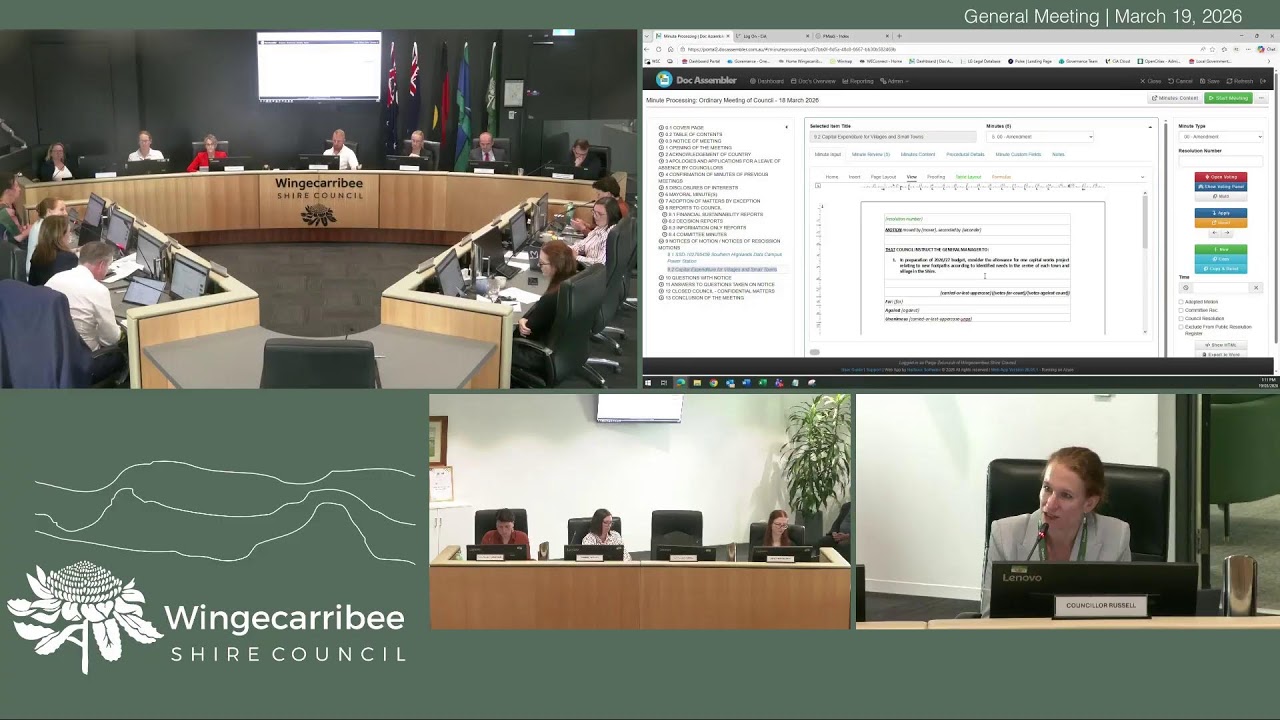Open the Chrome icon in the taskbar
This screenshot has width=1280, height=720.
click(713, 382)
